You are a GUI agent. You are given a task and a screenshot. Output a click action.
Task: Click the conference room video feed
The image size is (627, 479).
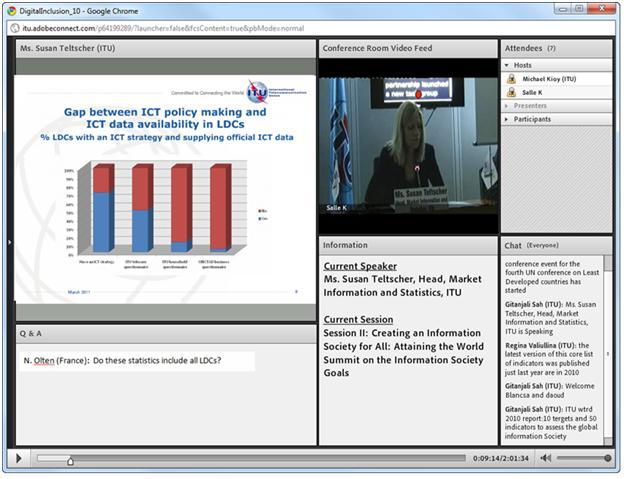tap(408, 146)
